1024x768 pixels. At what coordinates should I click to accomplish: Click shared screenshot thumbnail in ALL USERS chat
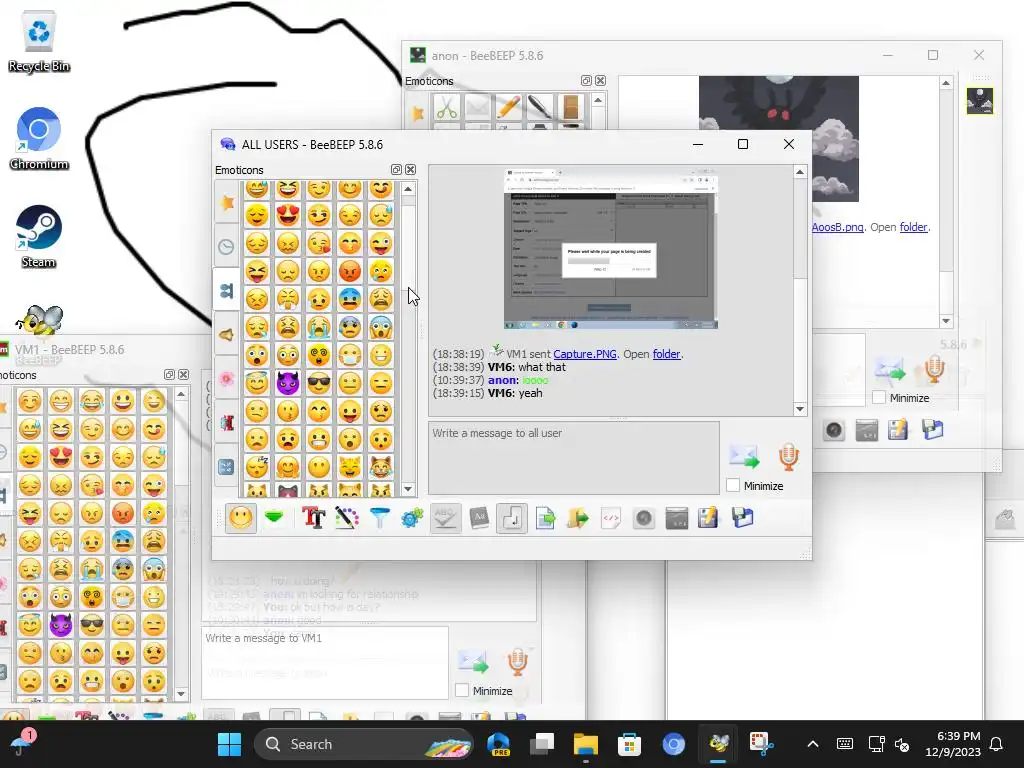(611, 248)
